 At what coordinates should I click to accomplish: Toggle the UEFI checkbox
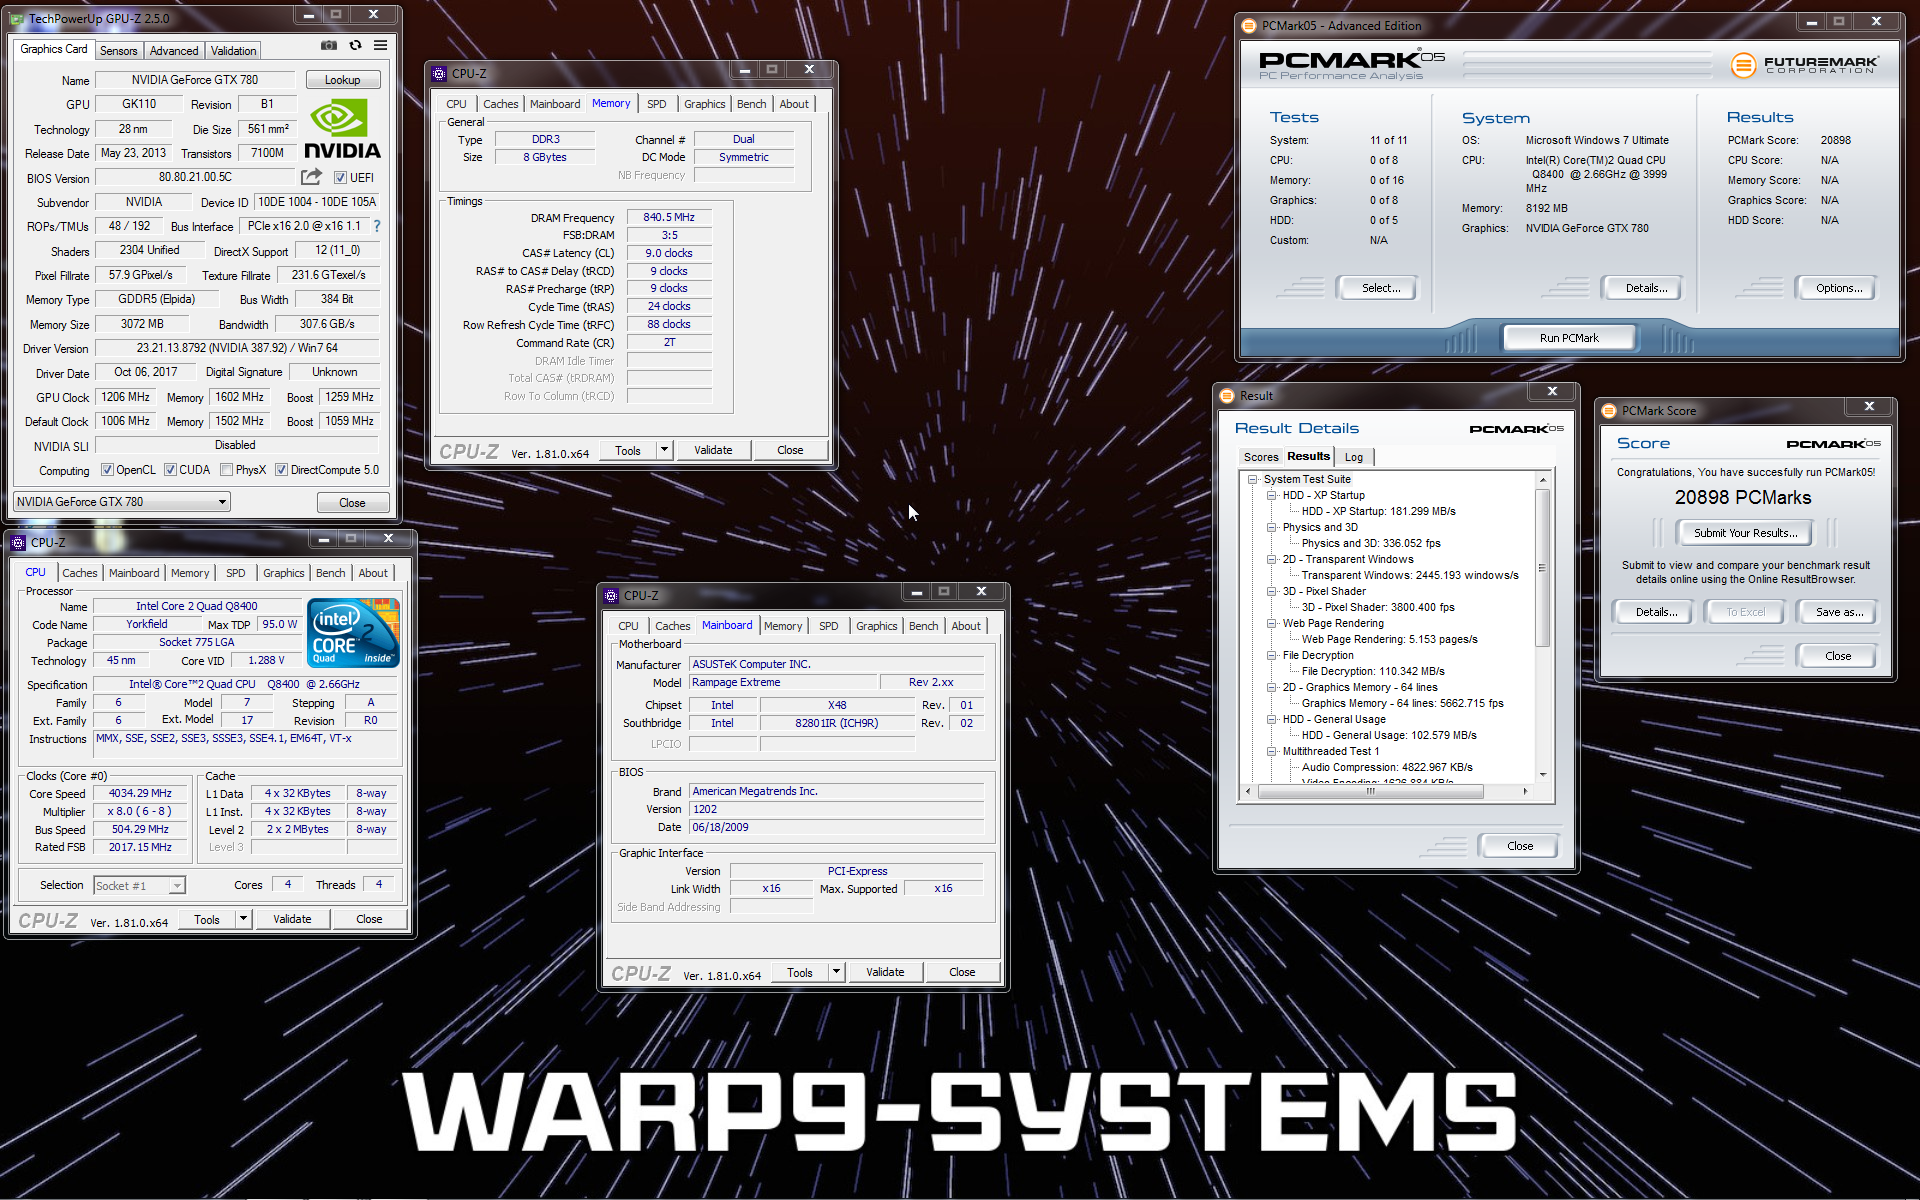point(340,178)
